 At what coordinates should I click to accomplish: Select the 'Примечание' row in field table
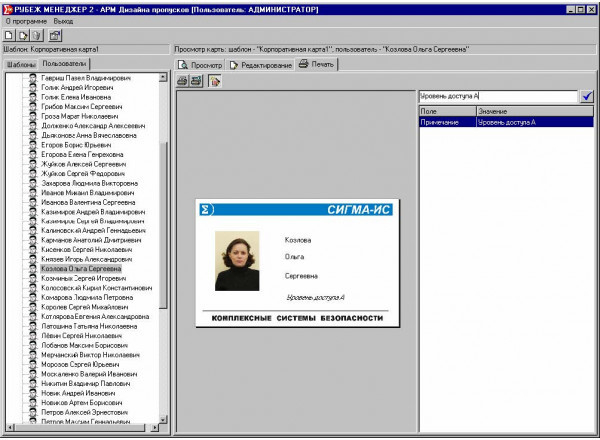[440, 122]
